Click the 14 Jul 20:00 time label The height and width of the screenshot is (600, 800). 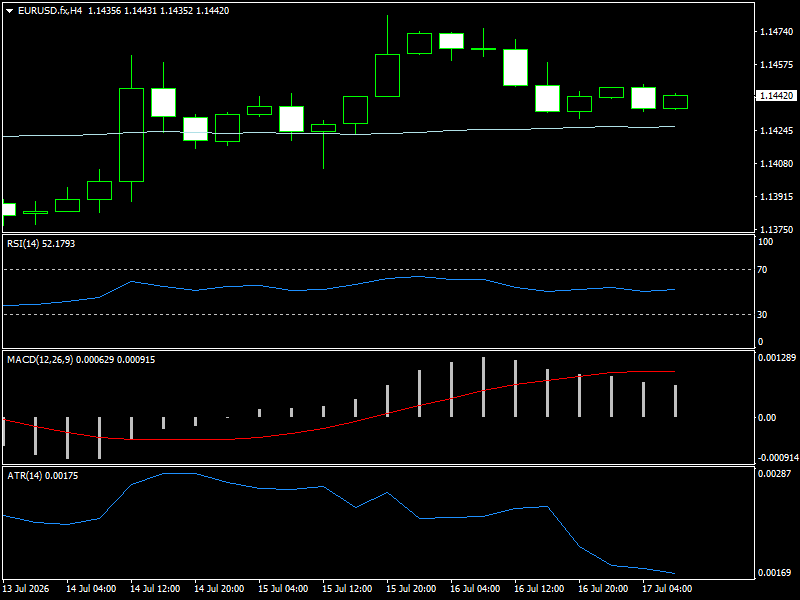219,589
